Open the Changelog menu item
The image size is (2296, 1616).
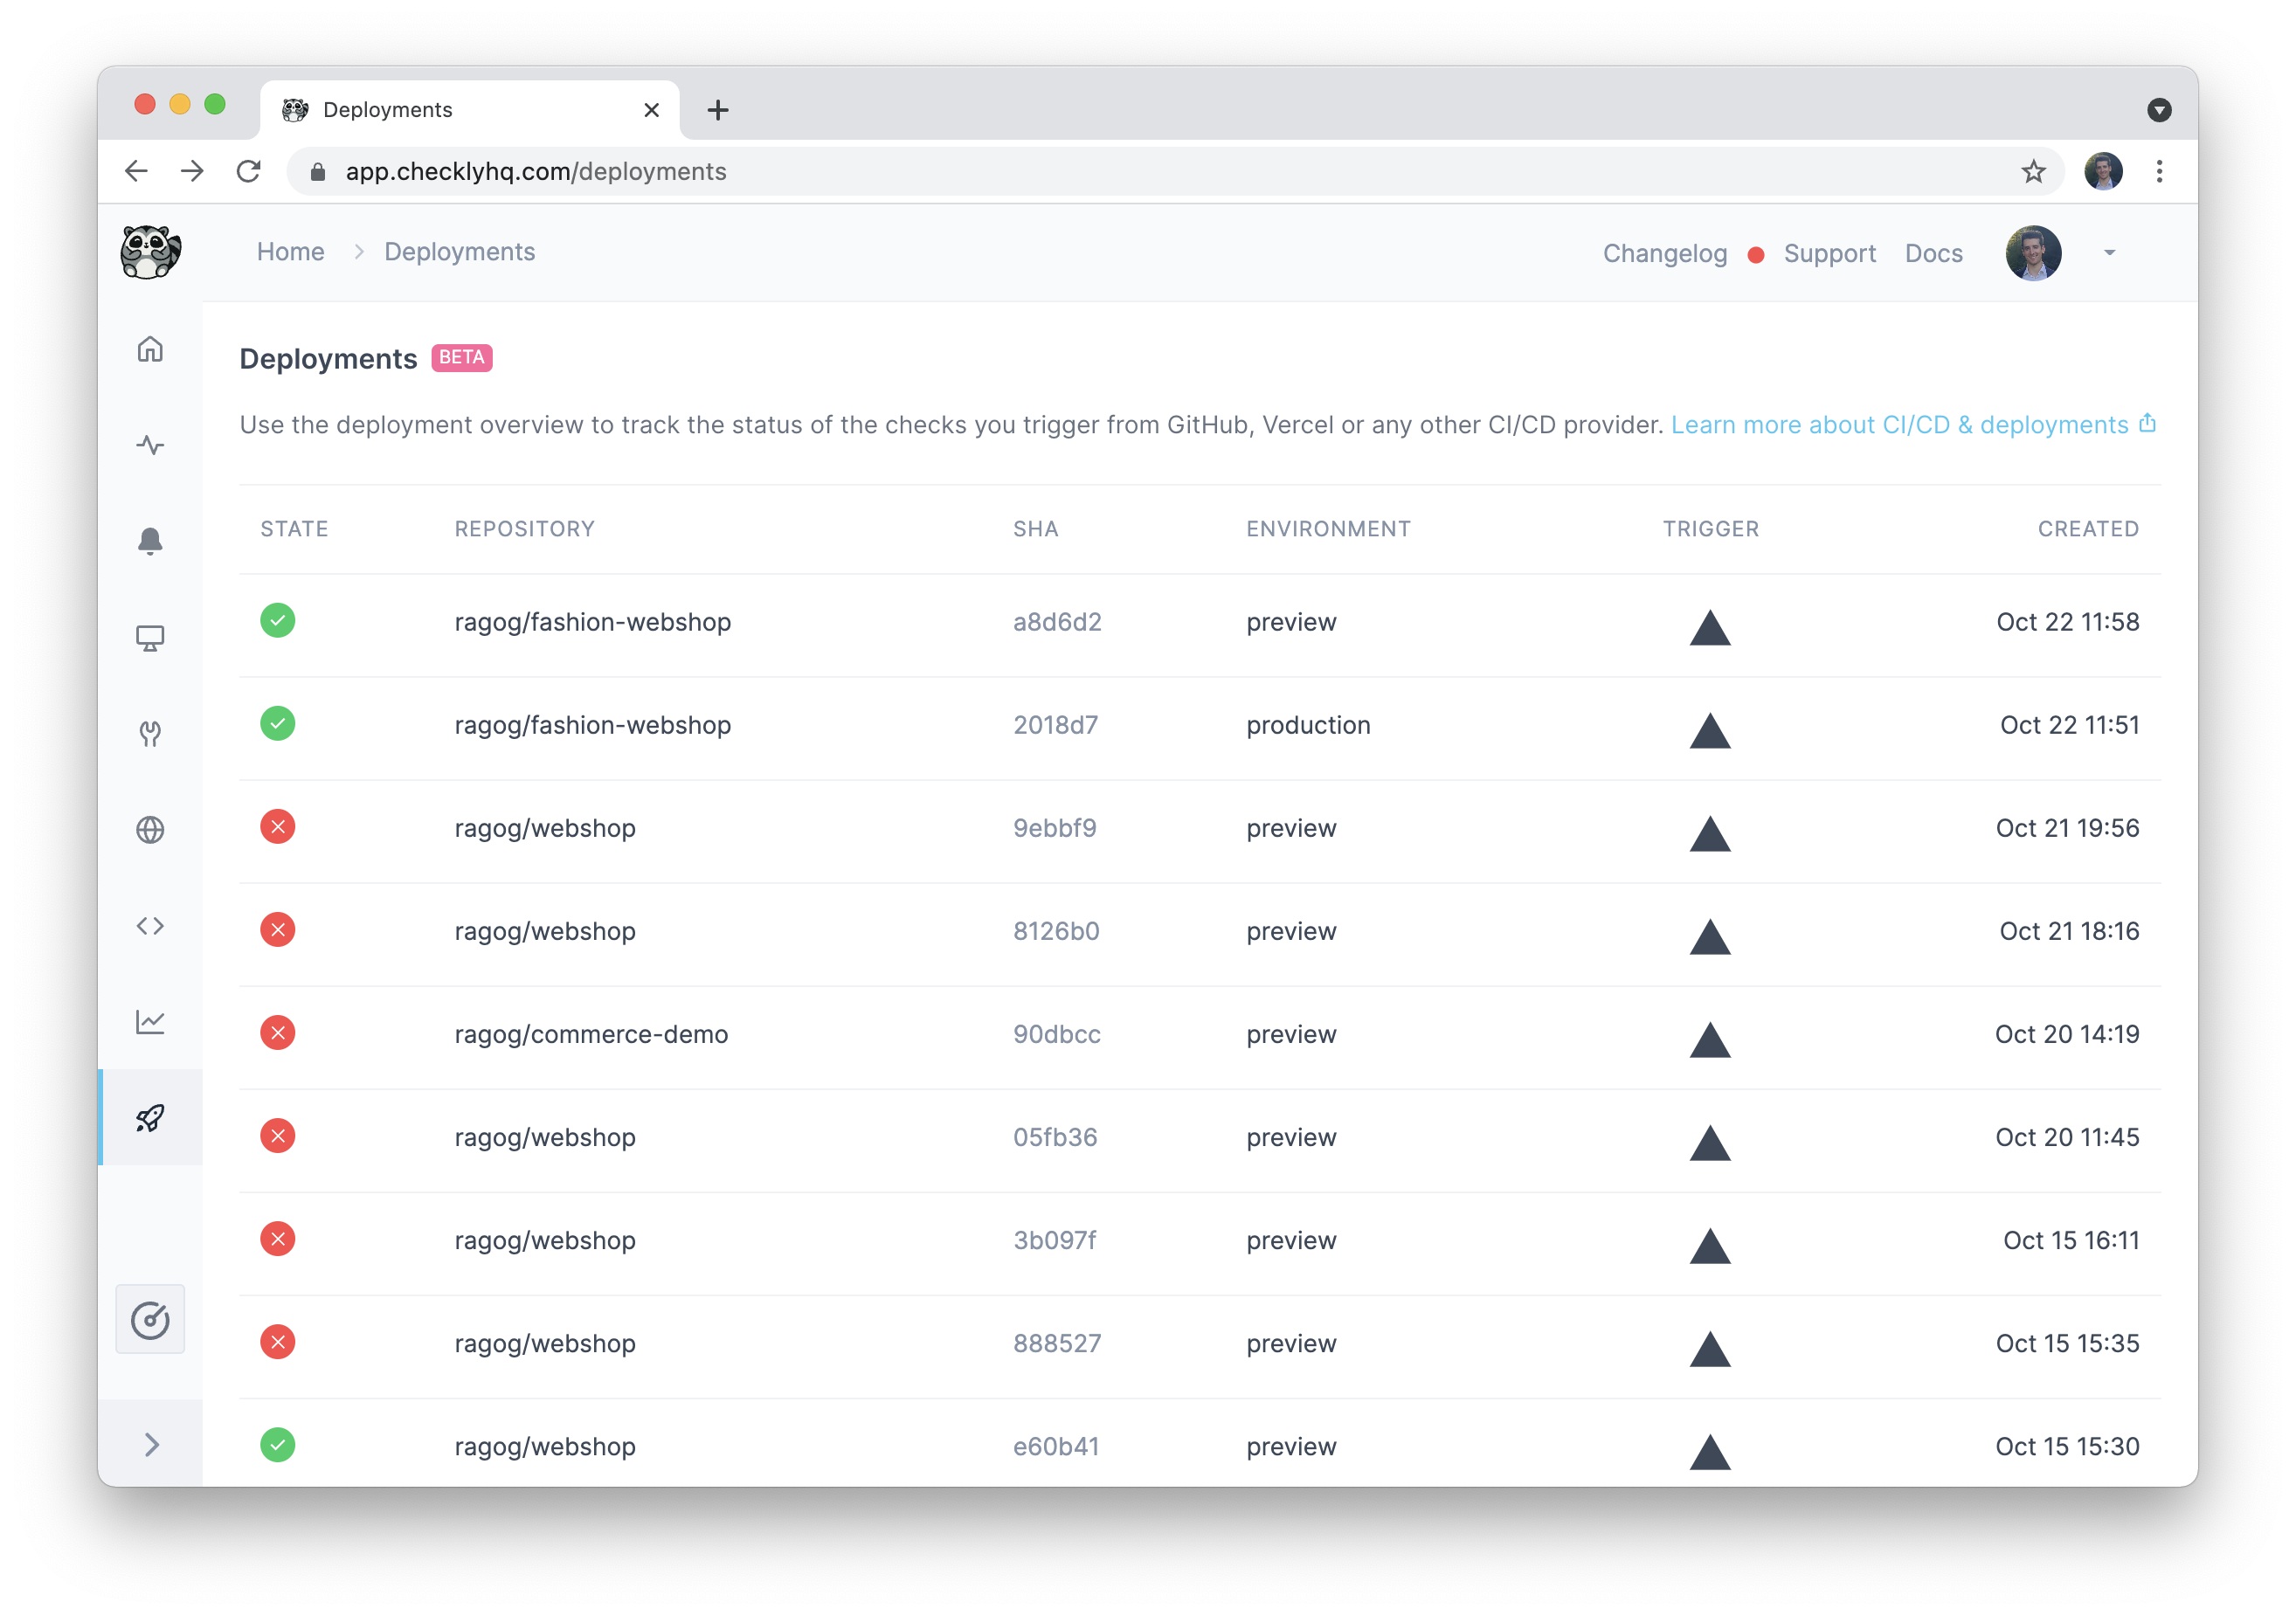coord(1664,253)
